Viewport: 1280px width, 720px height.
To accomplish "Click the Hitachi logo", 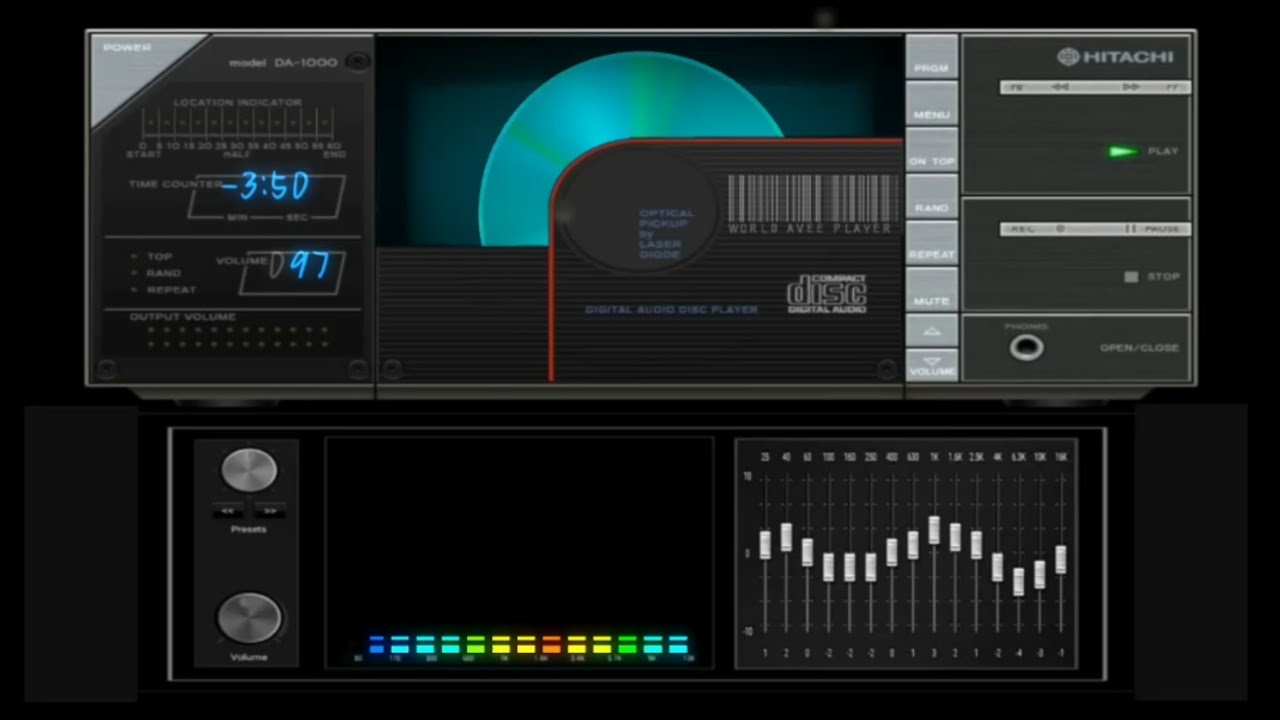I will (1115, 57).
